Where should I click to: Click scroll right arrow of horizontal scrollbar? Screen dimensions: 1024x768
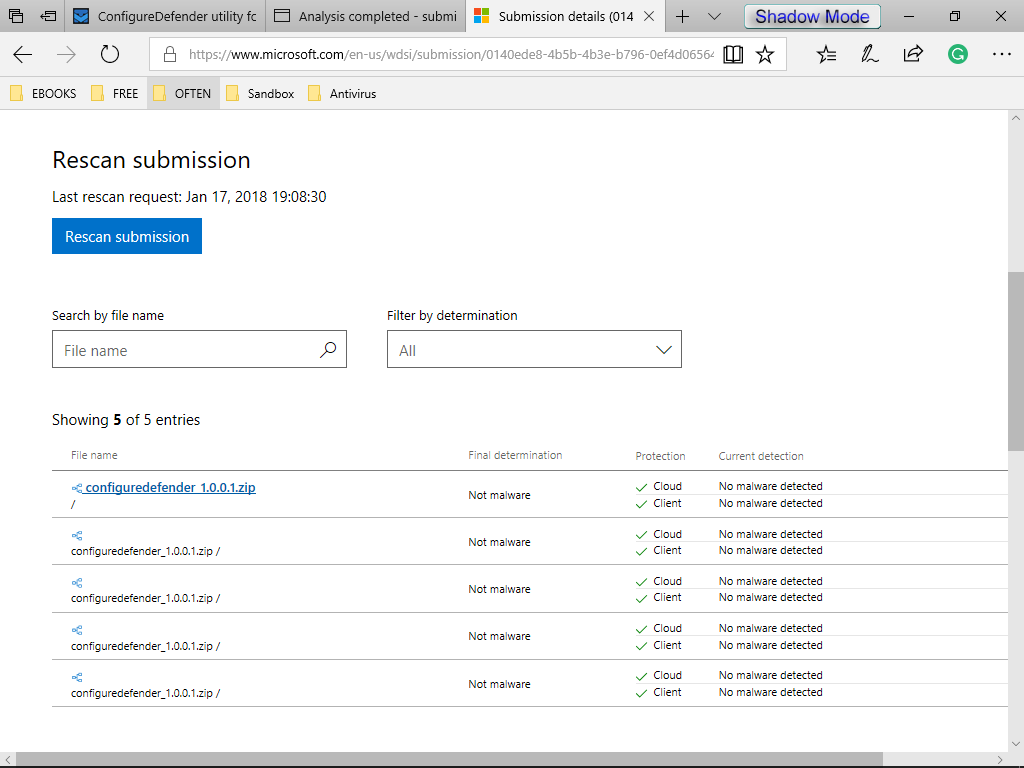click(x=1000, y=760)
